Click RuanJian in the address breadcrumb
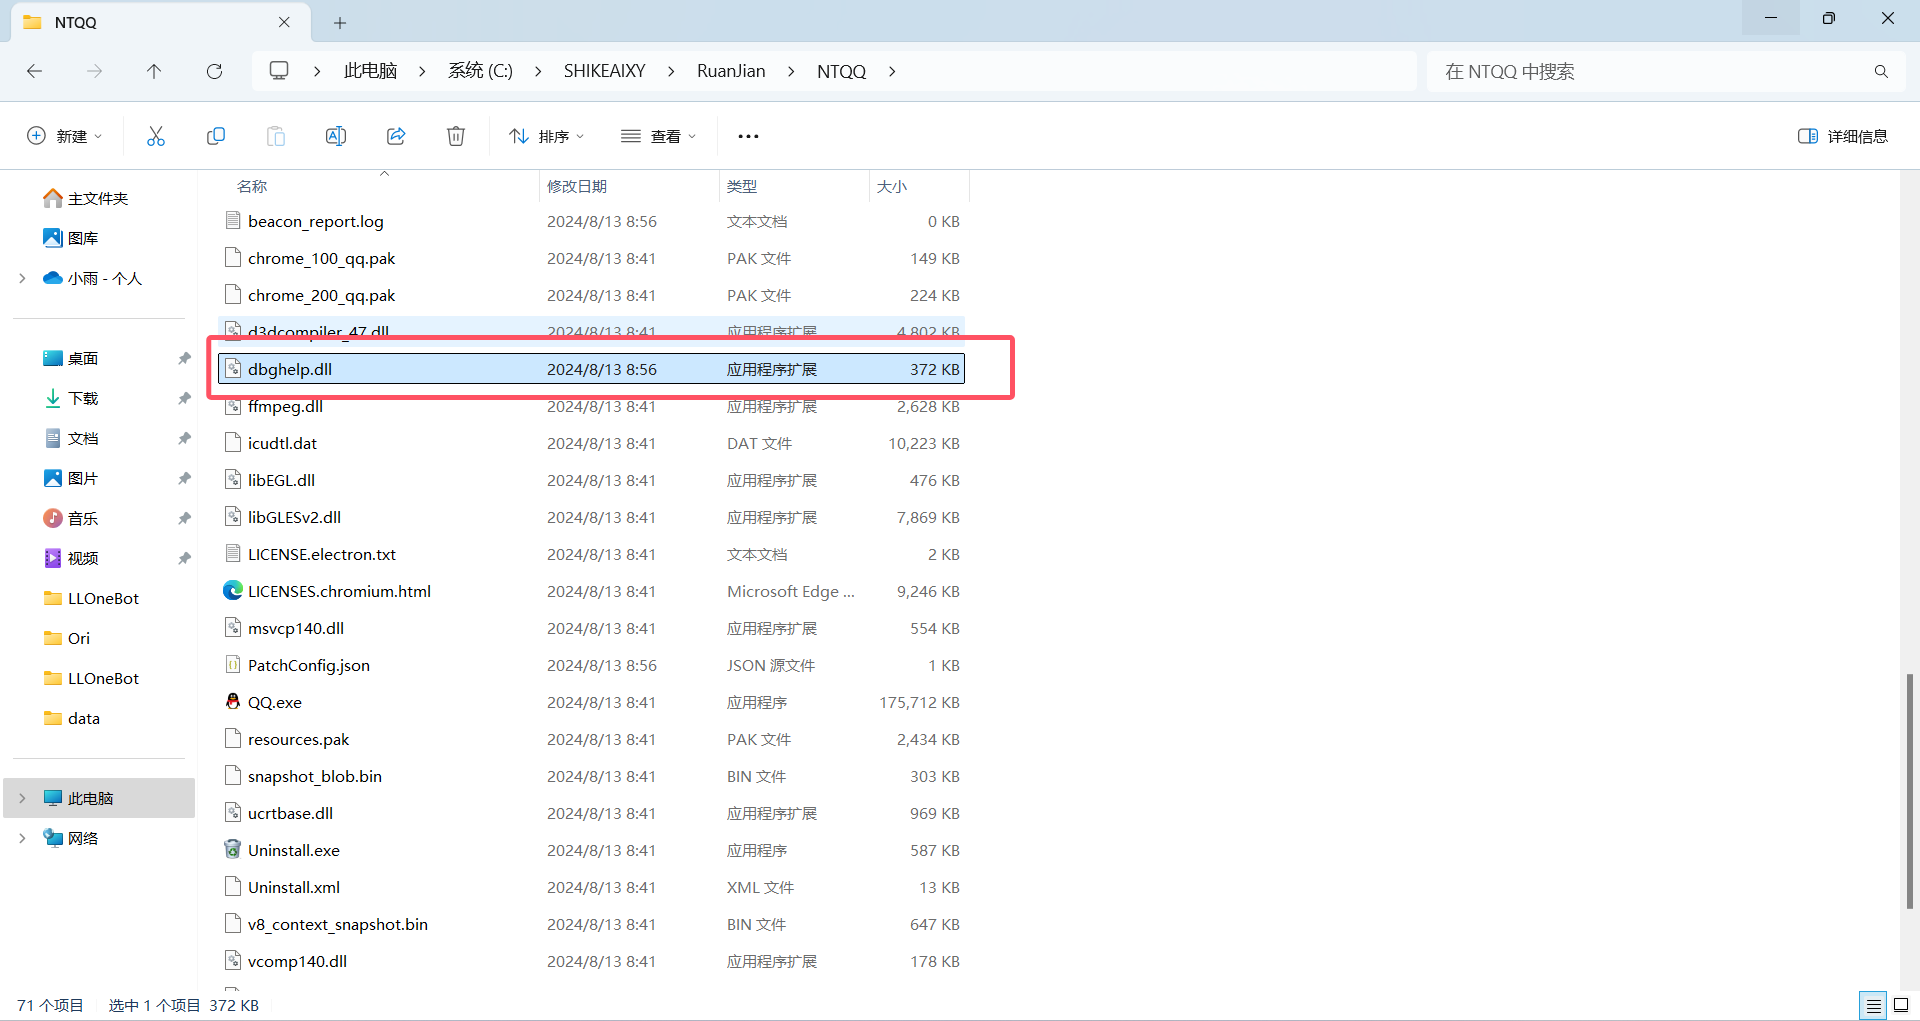Viewport: 1920px width, 1021px height. (x=731, y=71)
